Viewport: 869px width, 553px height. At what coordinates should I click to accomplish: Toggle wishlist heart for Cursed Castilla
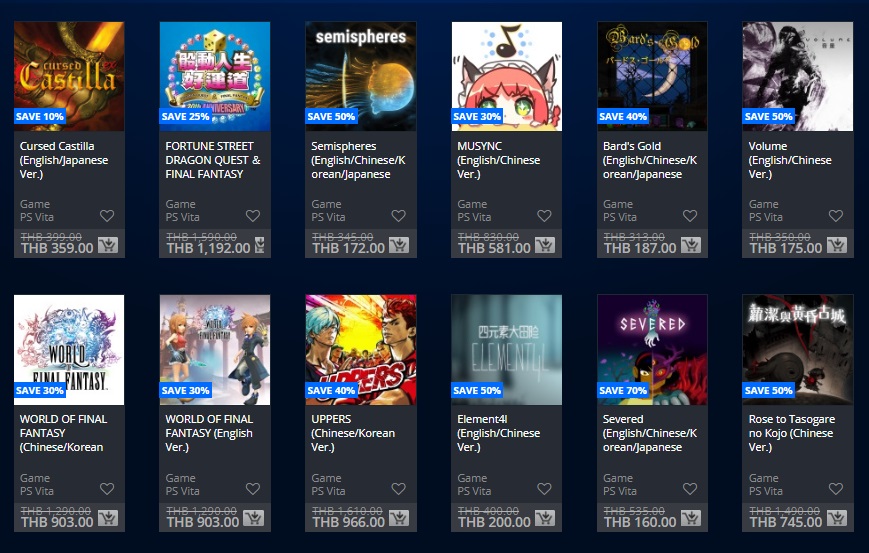click(x=107, y=216)
